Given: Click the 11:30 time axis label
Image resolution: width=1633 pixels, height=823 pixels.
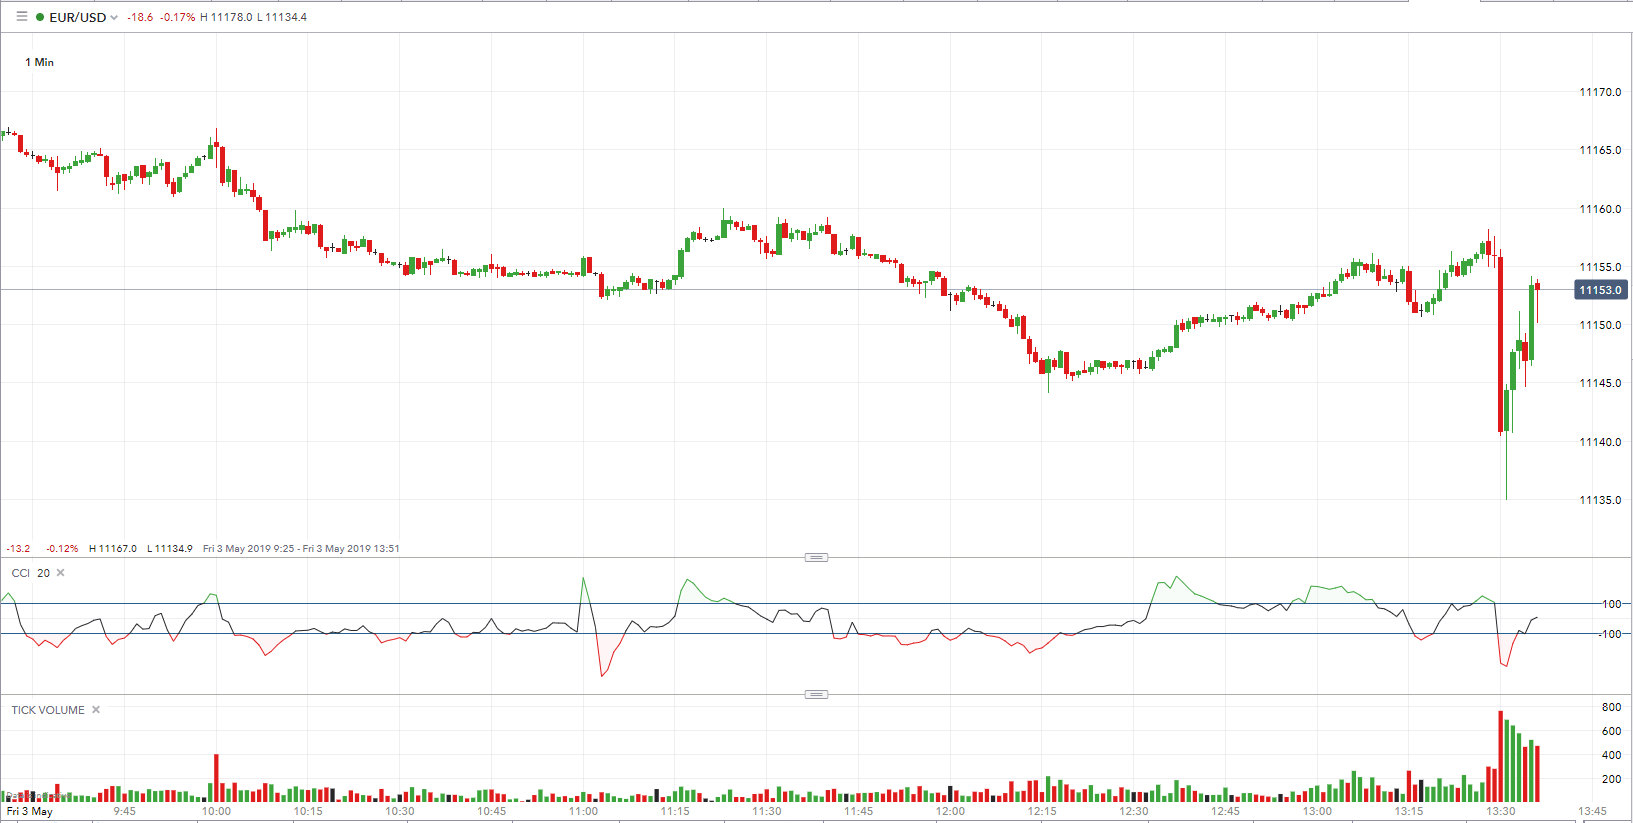Looking at the screenshot, I should tap(767, 811).
